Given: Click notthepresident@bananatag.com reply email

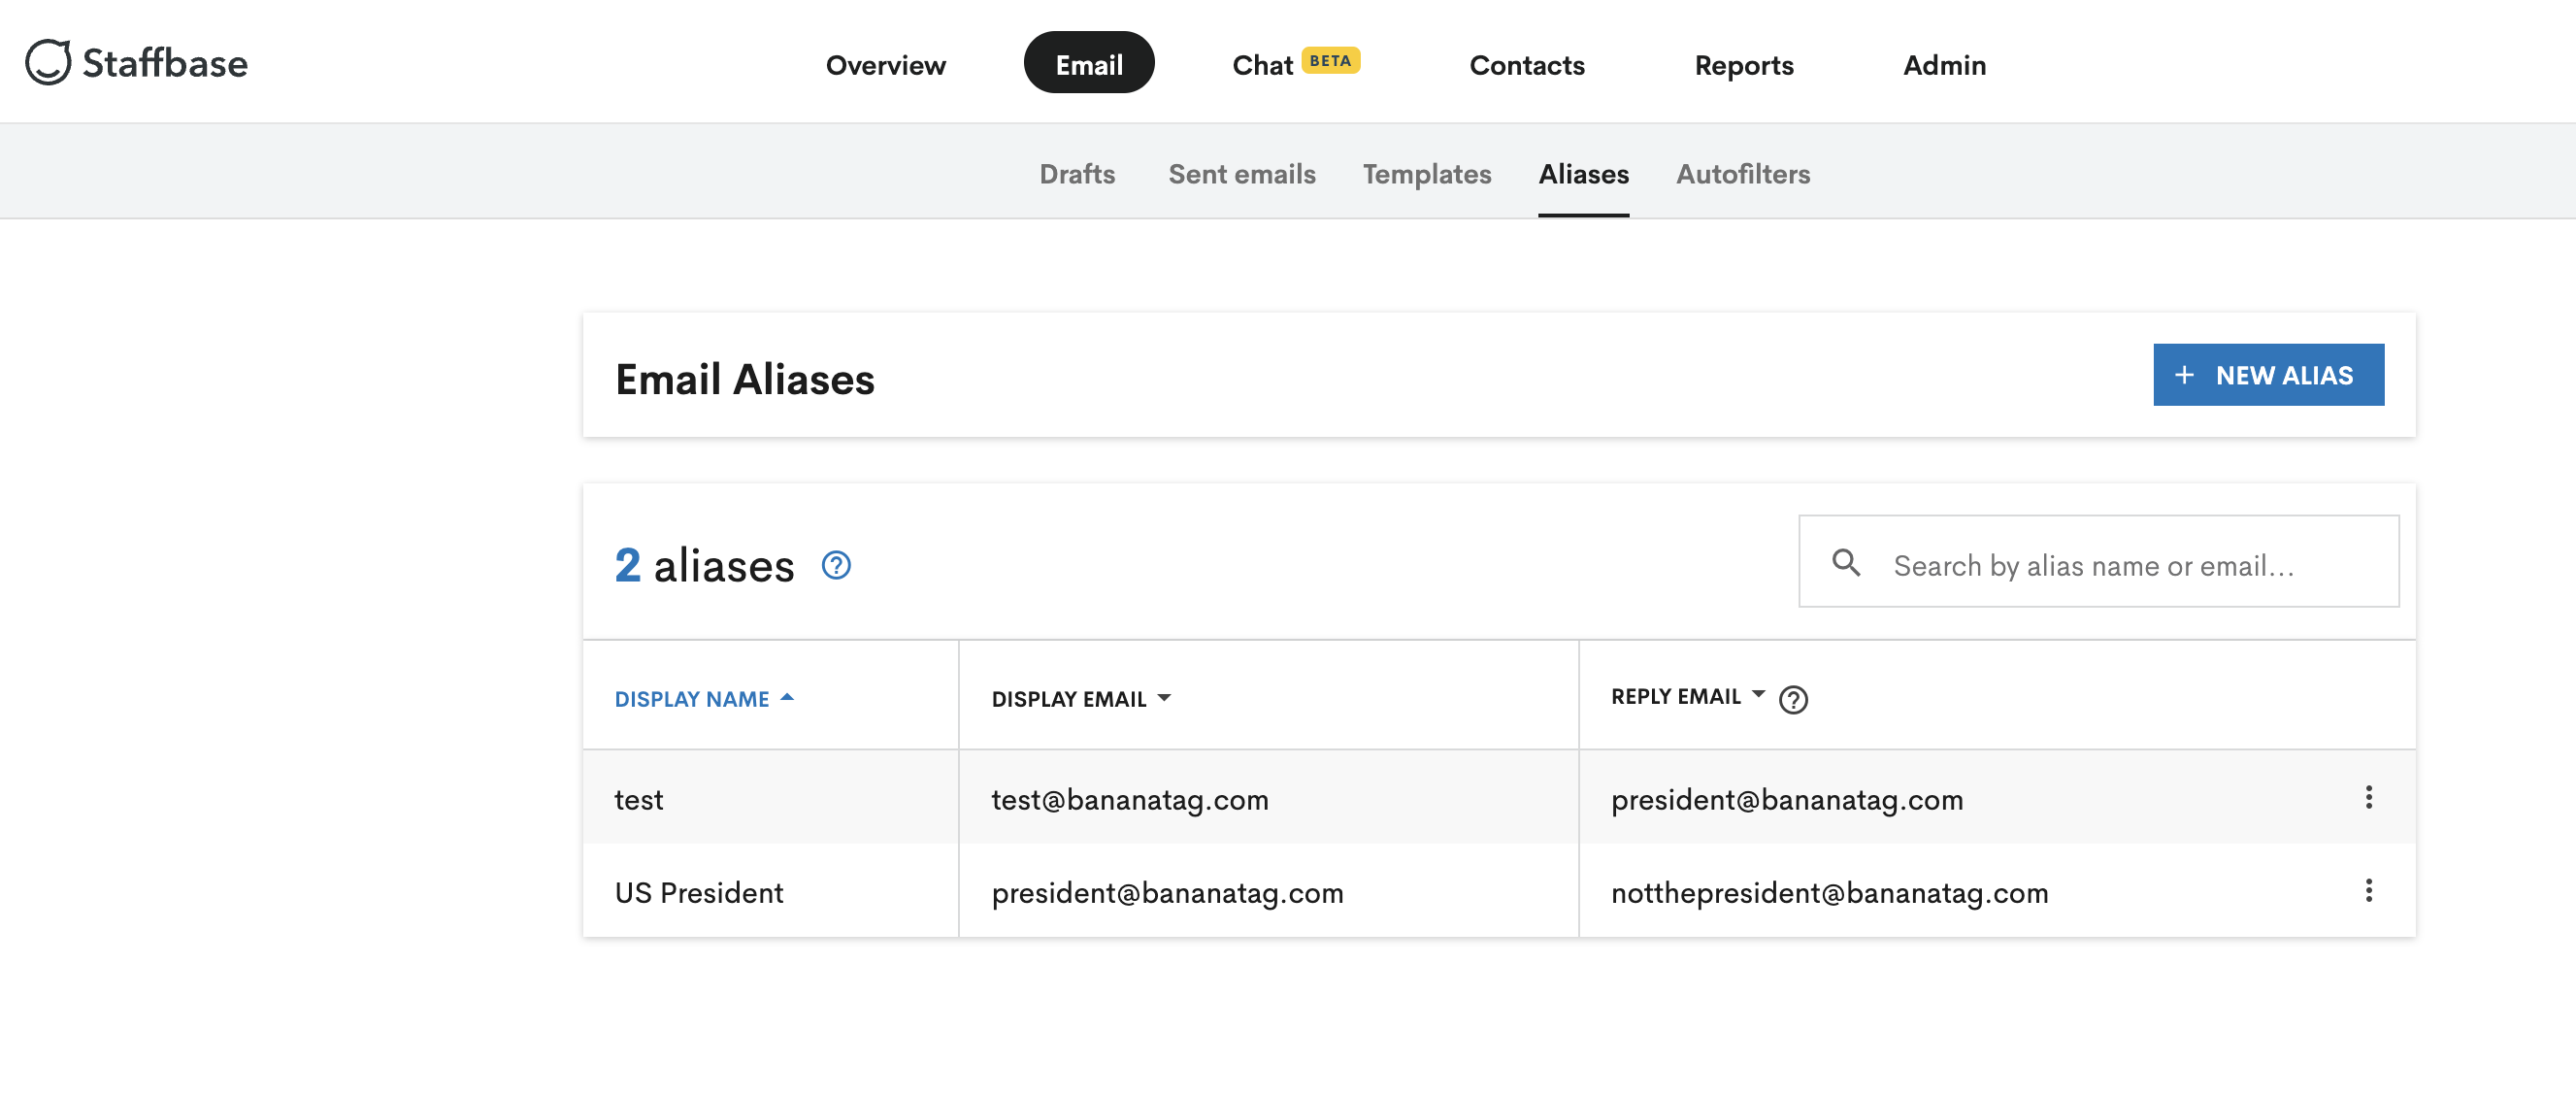Looking at the screenshot, I should [x=1829, y=892].
